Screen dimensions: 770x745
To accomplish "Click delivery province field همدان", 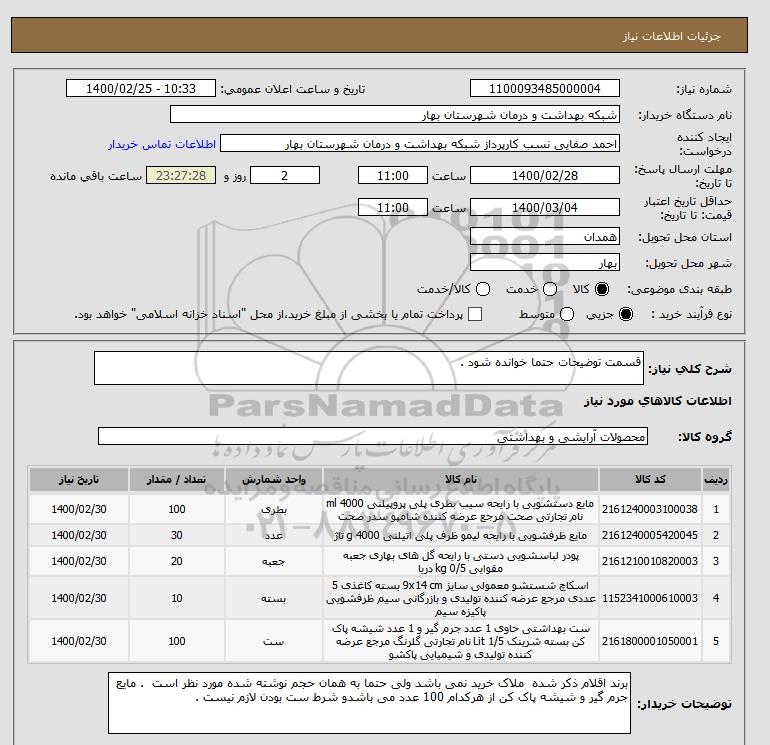I will pos(545,237).
